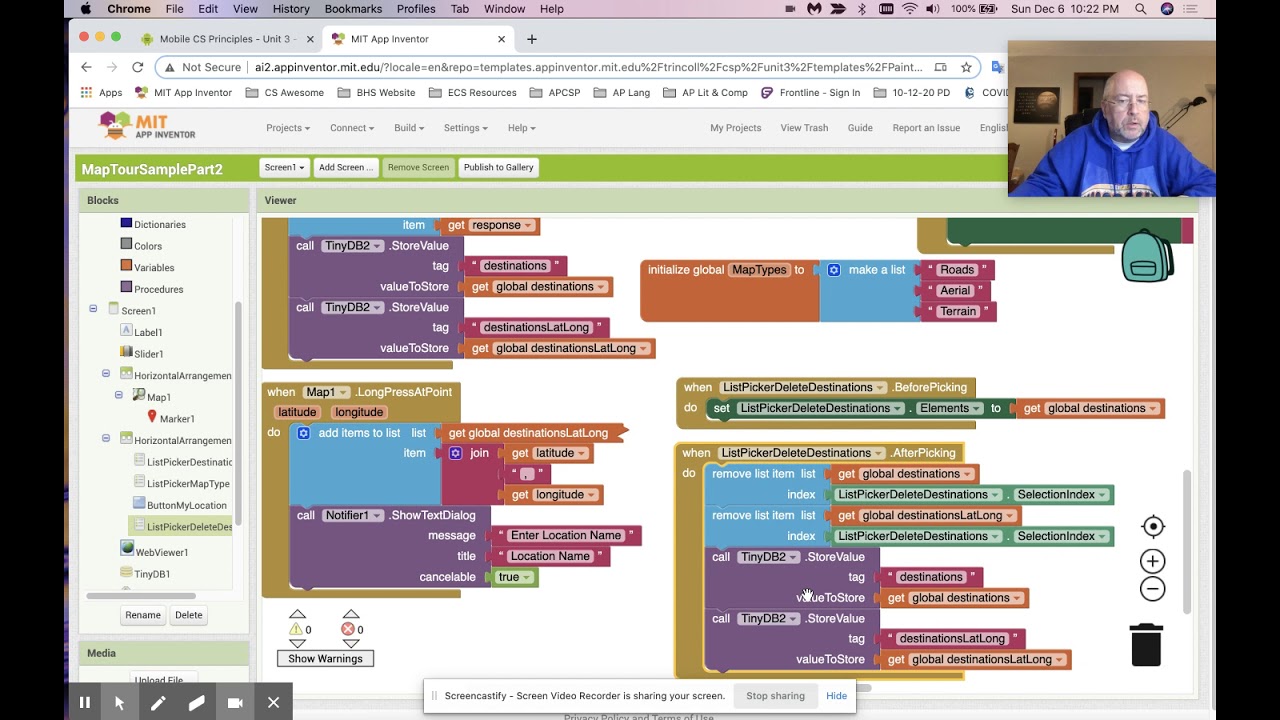Click the Show Warnings button

point(325,658)
